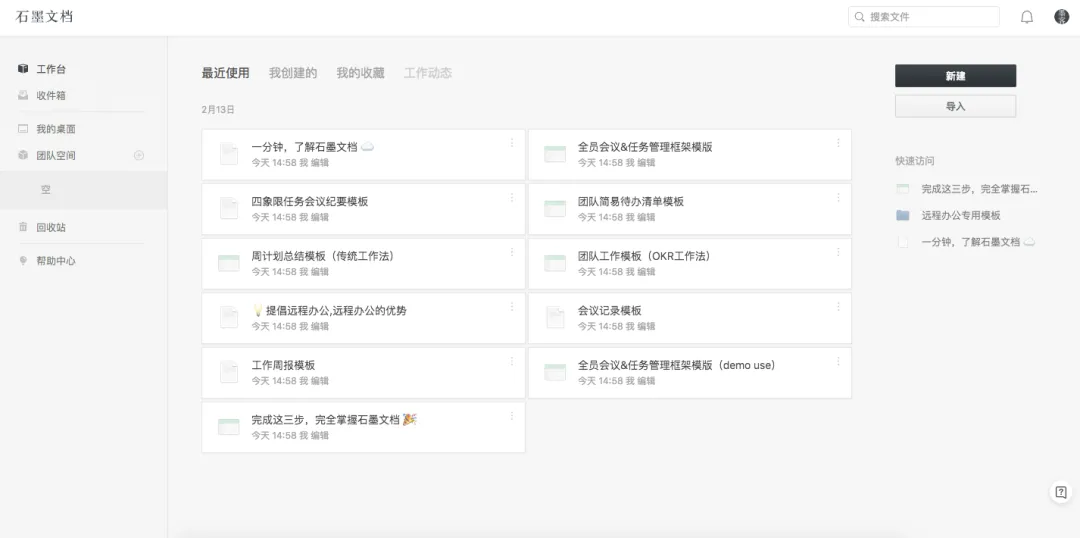Click document icon of 工作周报模板 card
1080x538 pixels.
229,371
